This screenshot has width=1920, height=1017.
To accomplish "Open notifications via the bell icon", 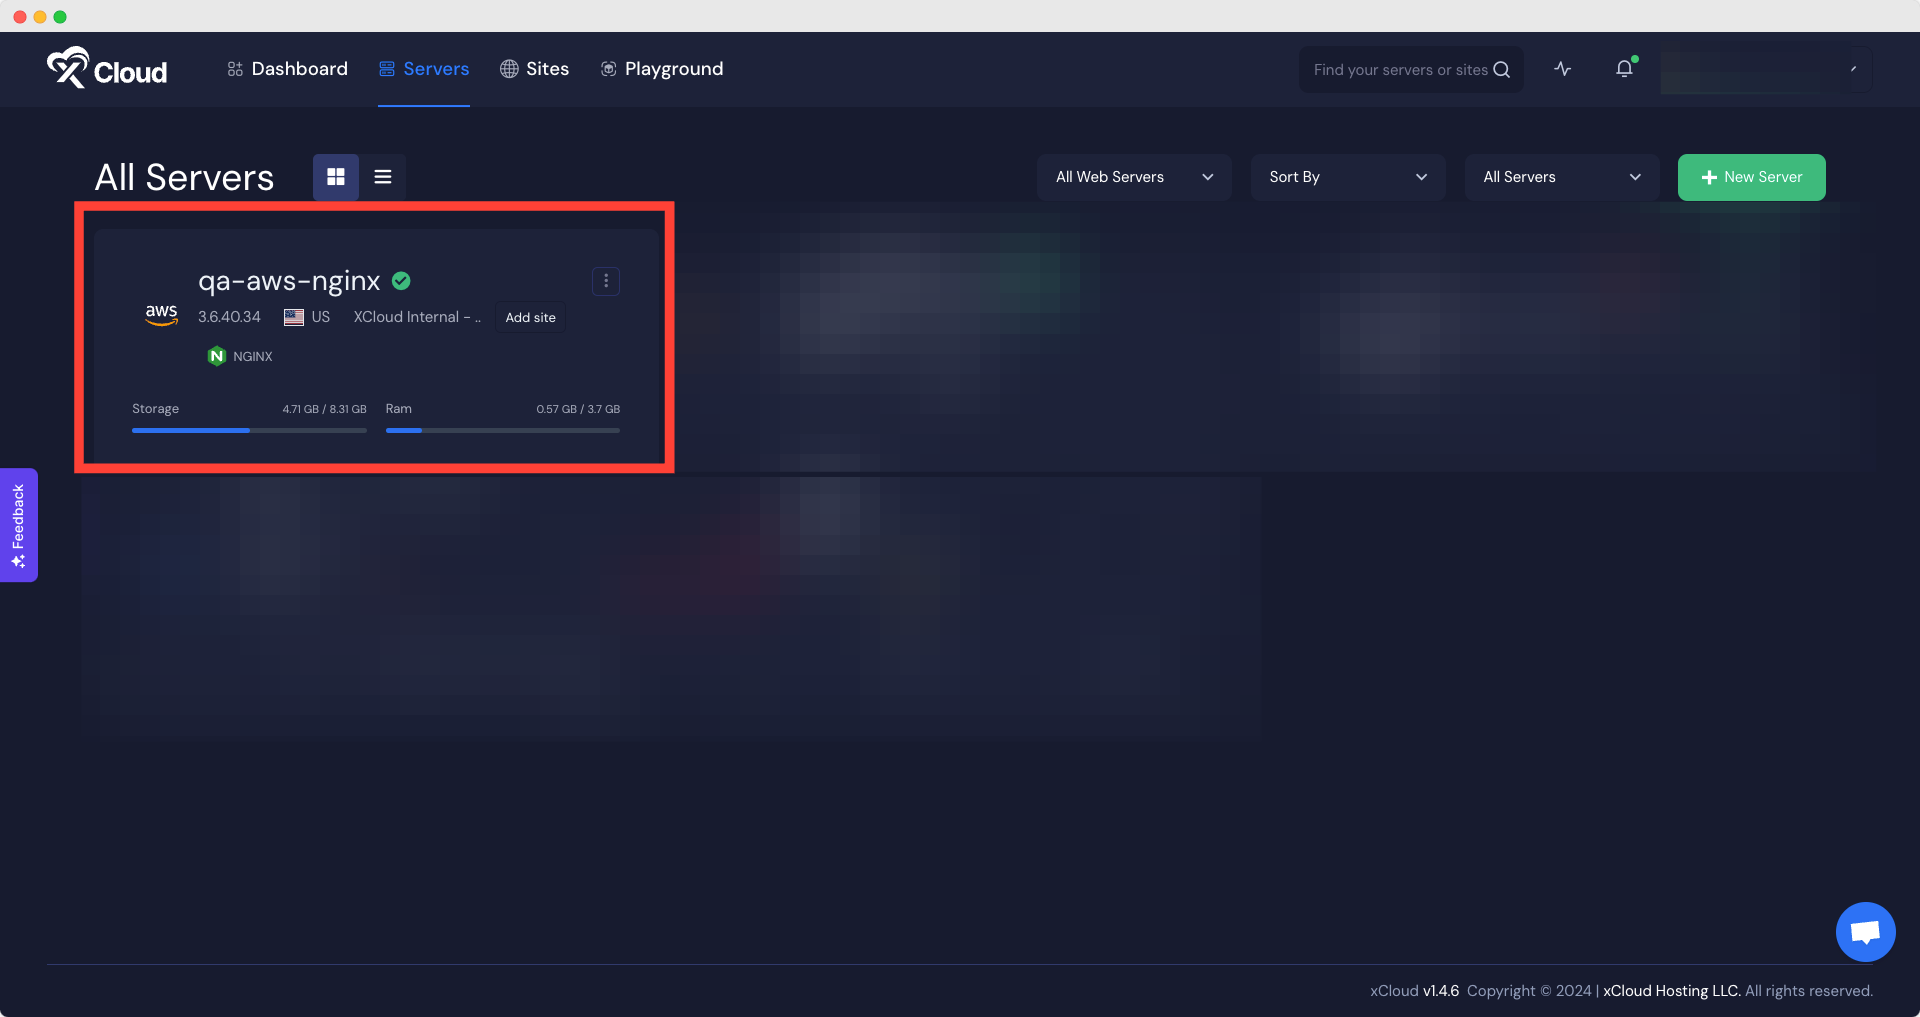I will pos(1622,68).
